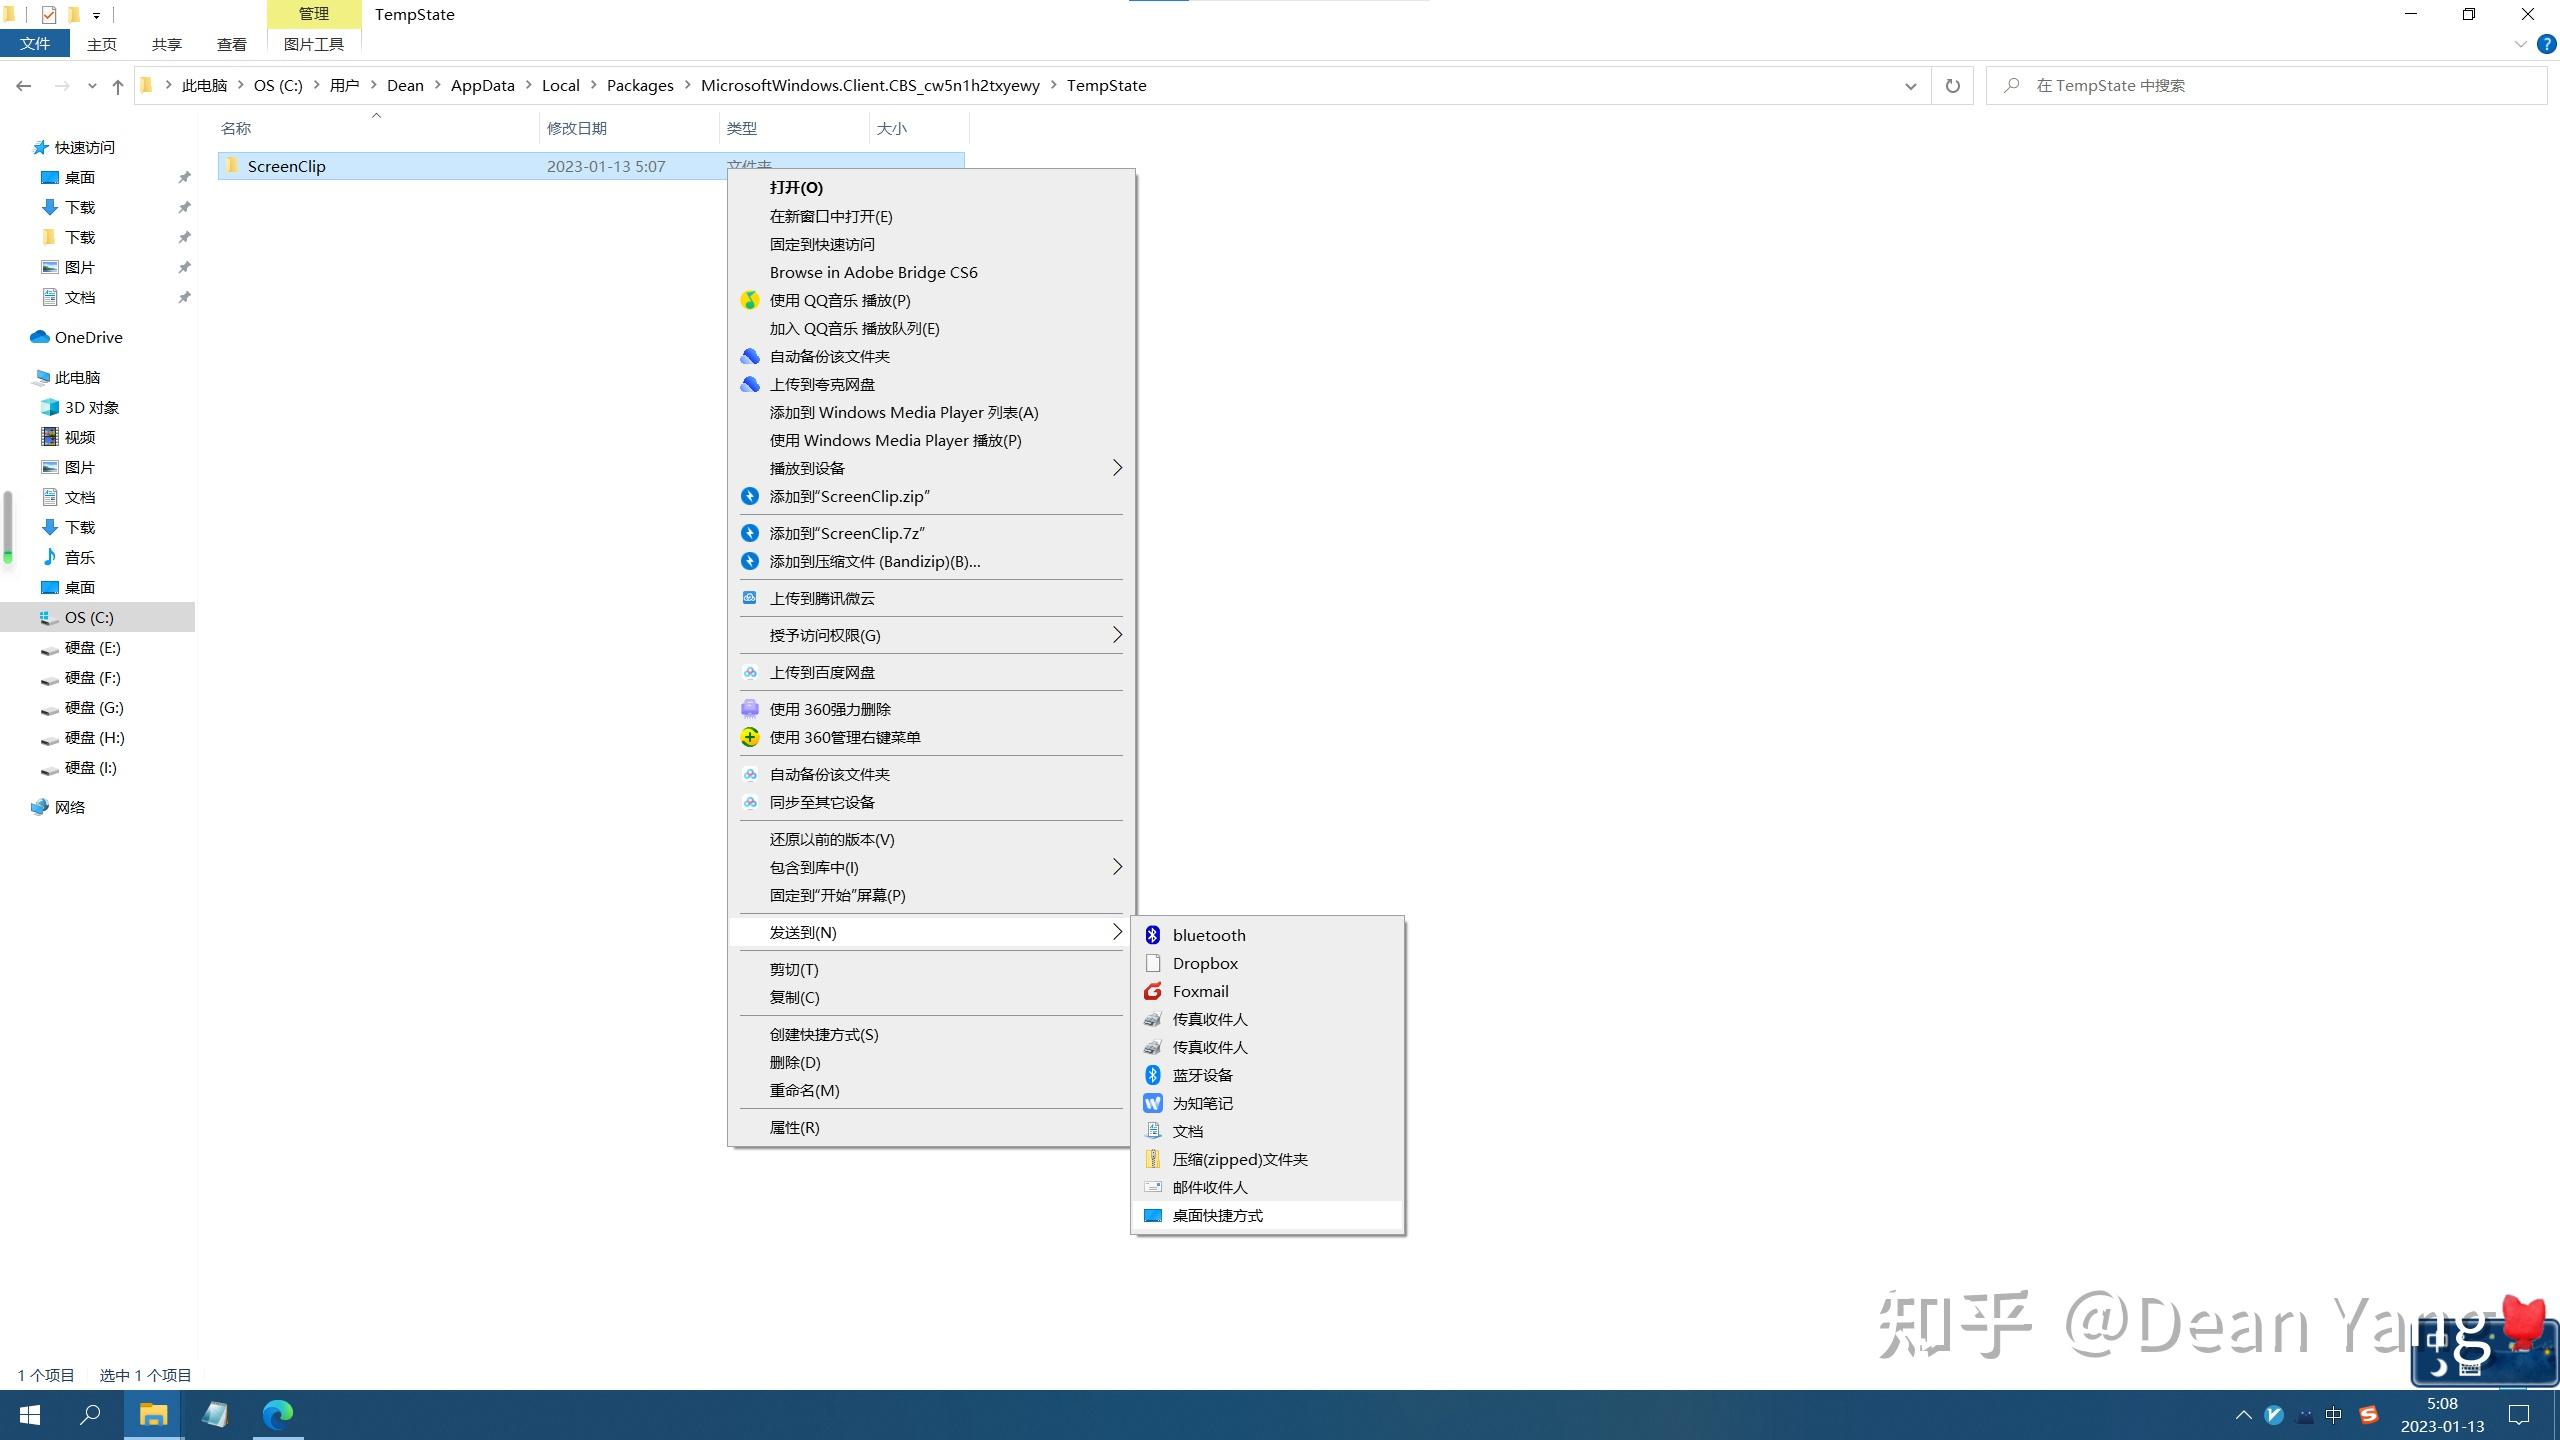
Task: Click the search box for TempState
Action: pyautogui.click(x=2266, y=86)
